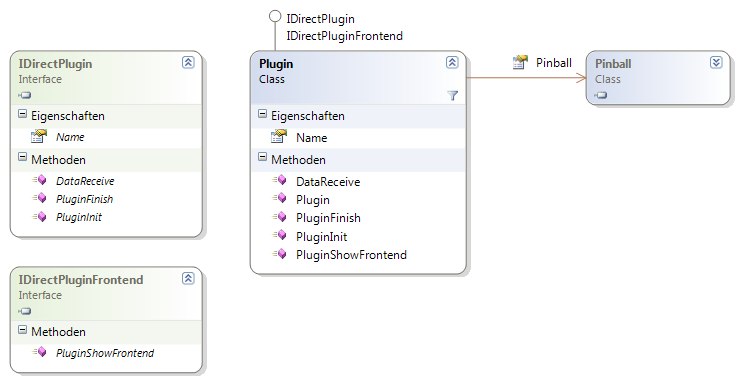Click the tag icon in Pinball class

601,95
